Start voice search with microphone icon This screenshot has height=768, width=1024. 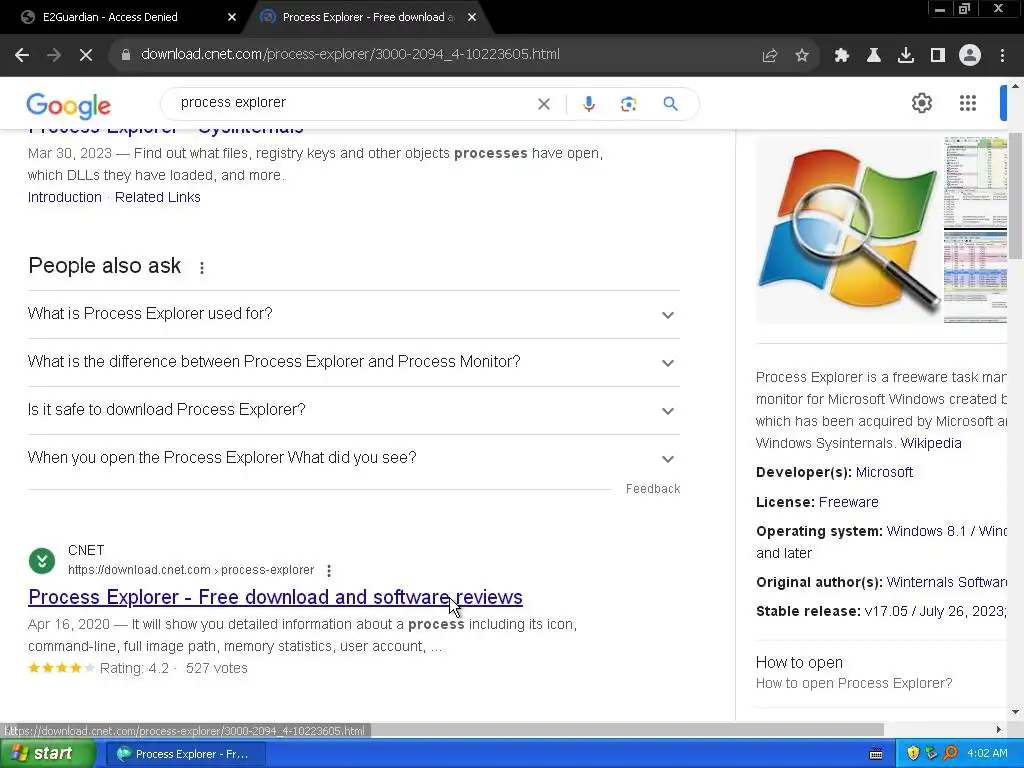(x=588, y=104)
